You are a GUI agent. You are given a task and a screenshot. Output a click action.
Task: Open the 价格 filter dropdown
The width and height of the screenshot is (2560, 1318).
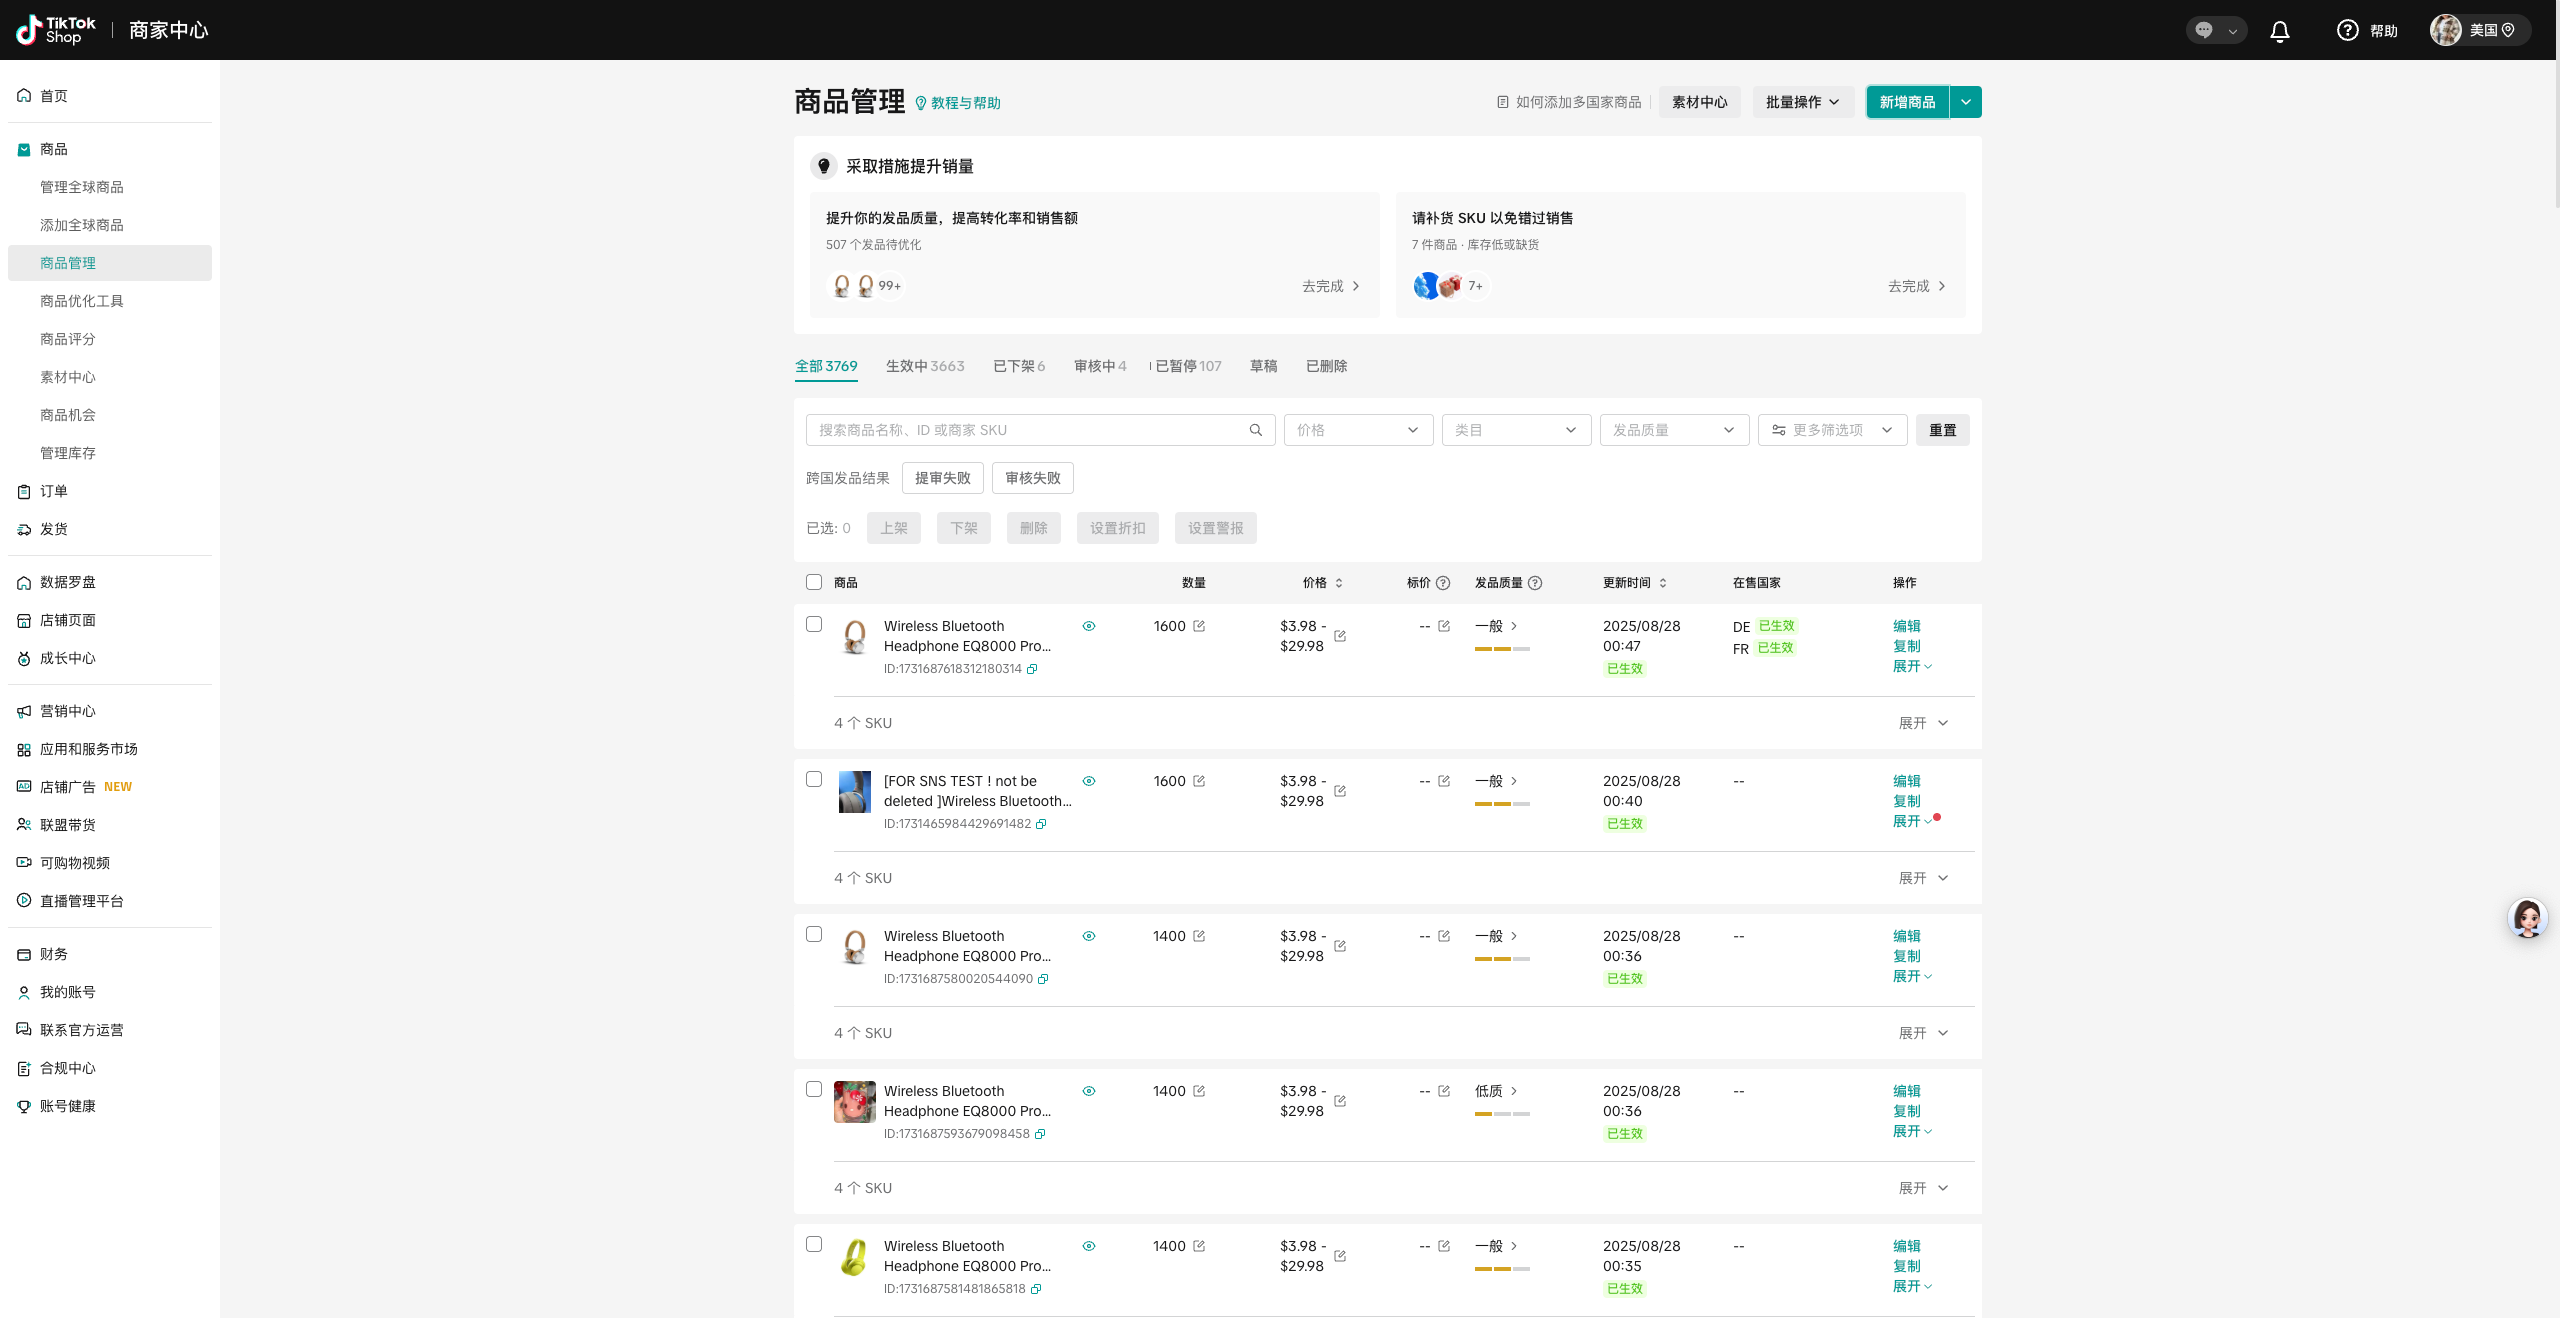pyautogui.click(x=1357, y=430)
